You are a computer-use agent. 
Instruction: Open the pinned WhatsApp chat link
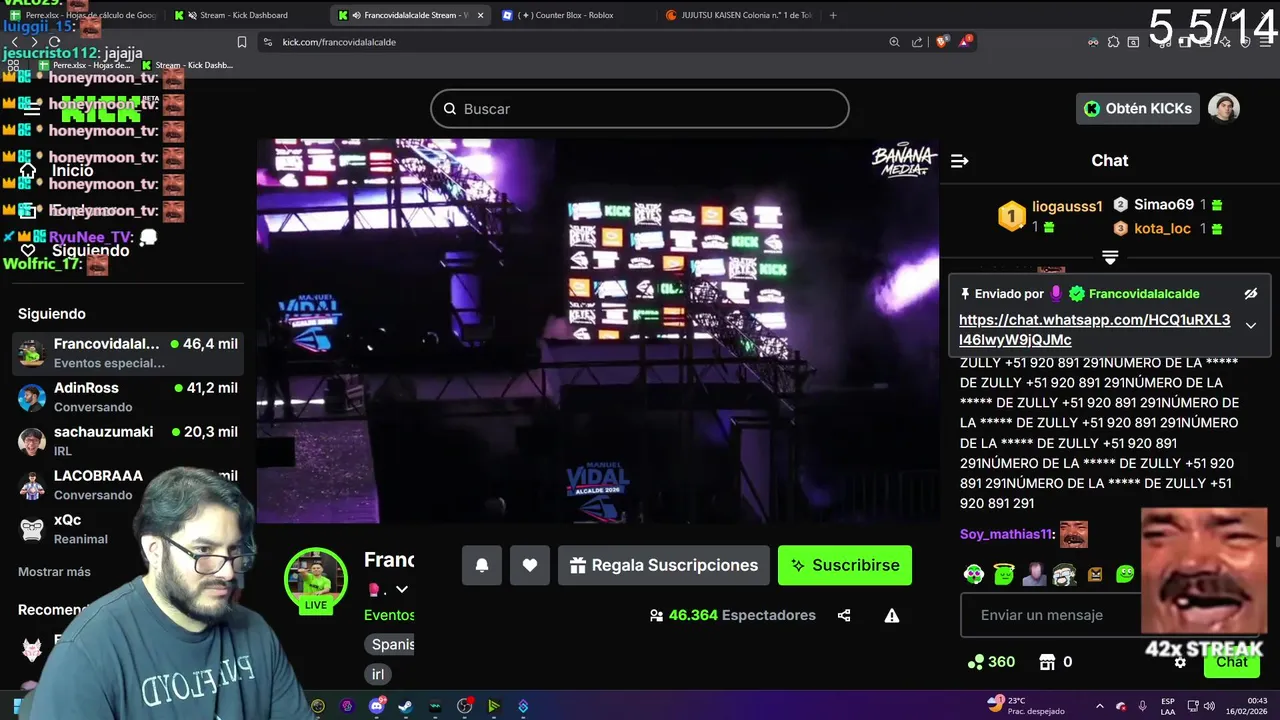[1094, 330]
